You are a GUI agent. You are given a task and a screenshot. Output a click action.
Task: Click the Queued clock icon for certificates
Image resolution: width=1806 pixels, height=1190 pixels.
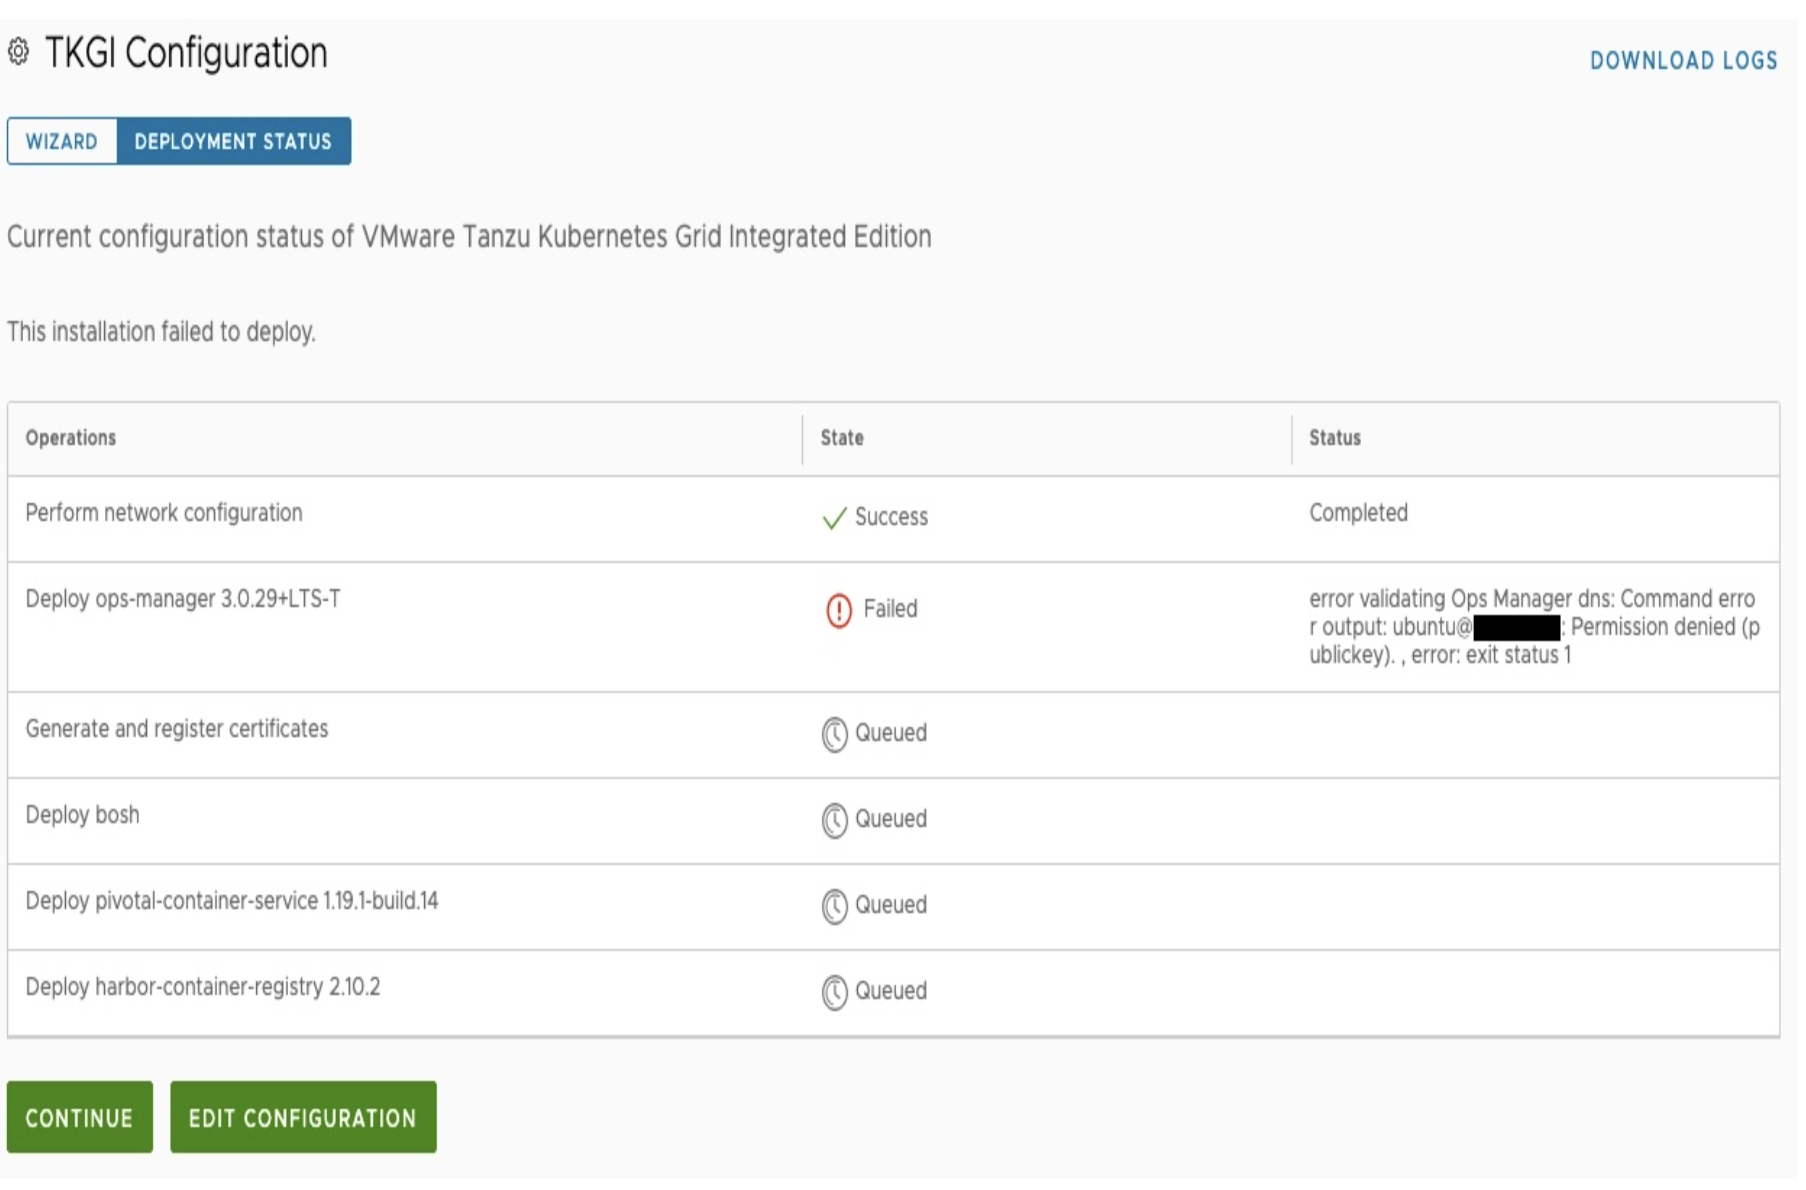click(x=834, y=735)
